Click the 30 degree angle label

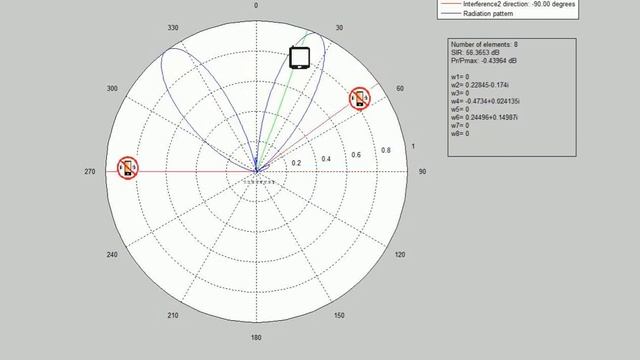coord(339,28)
